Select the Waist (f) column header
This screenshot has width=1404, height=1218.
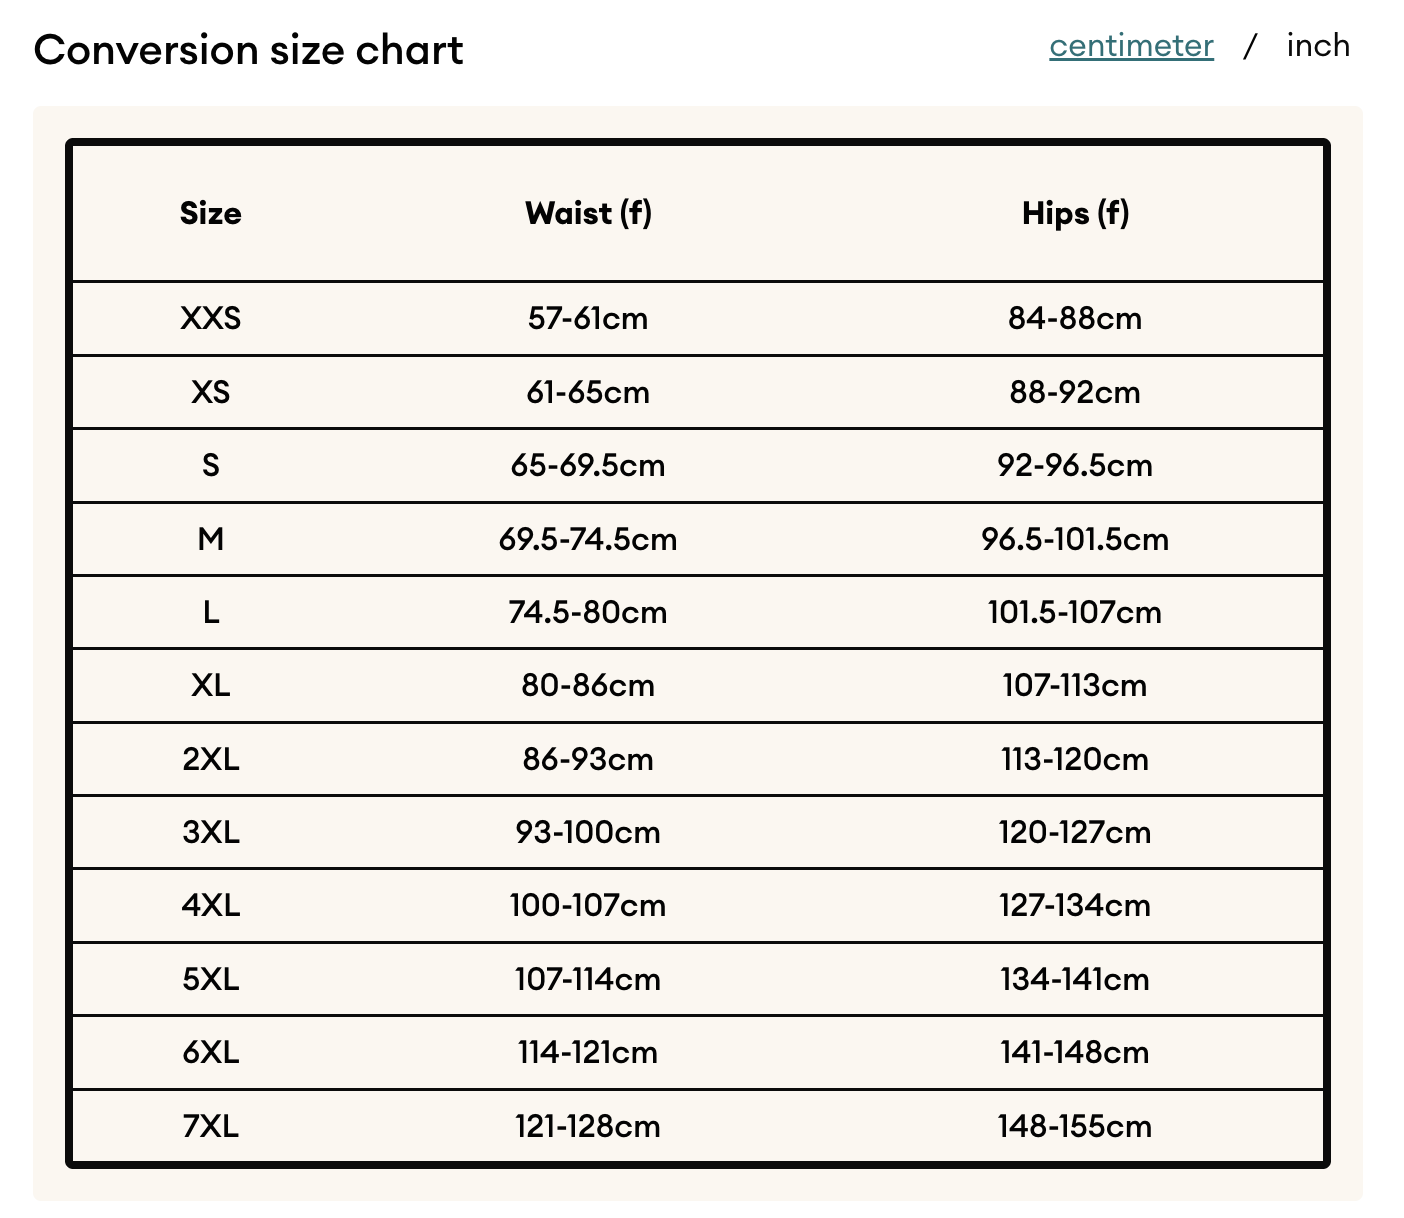click(x=588, y=213)
